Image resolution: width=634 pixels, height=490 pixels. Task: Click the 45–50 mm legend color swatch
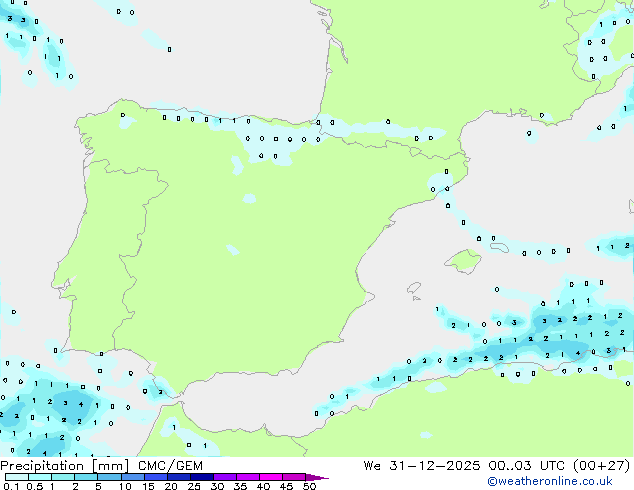coord(294,477)
